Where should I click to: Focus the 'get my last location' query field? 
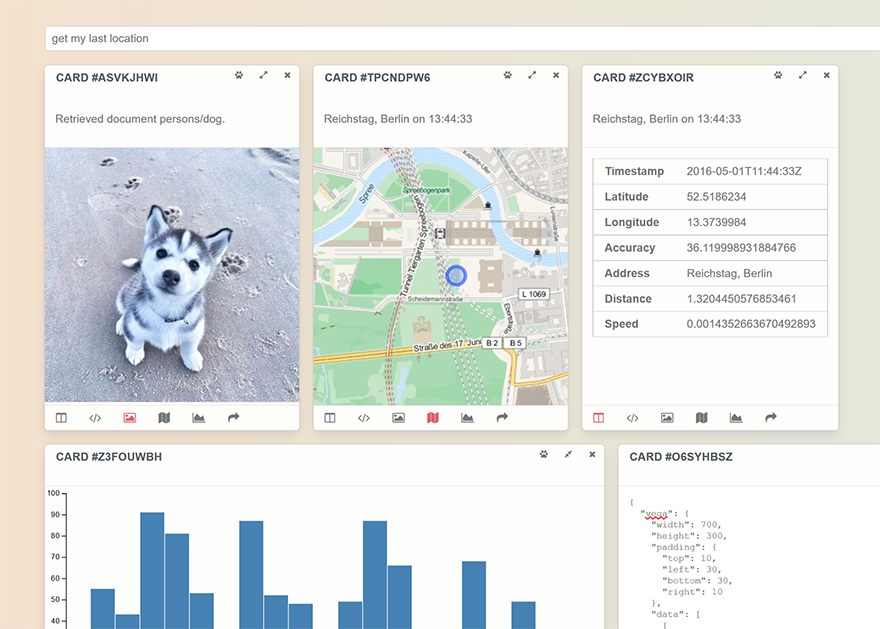(x=462, y=38)
